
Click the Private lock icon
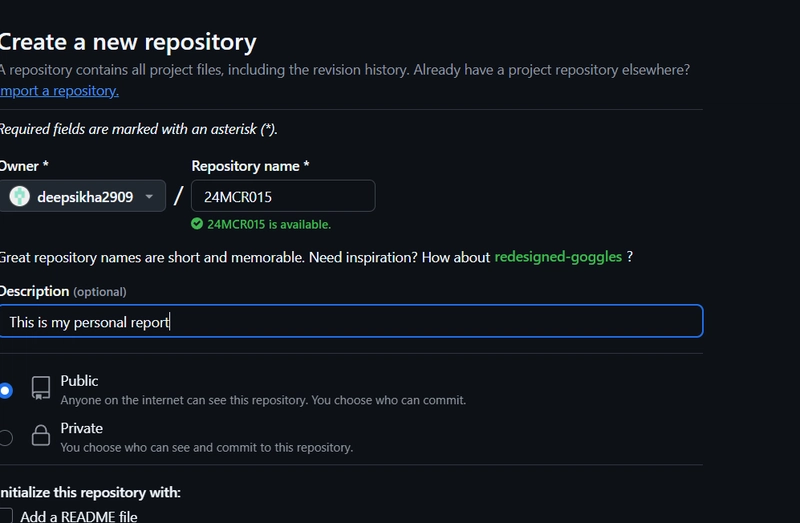pyautogui.click(x=41, y=436)
